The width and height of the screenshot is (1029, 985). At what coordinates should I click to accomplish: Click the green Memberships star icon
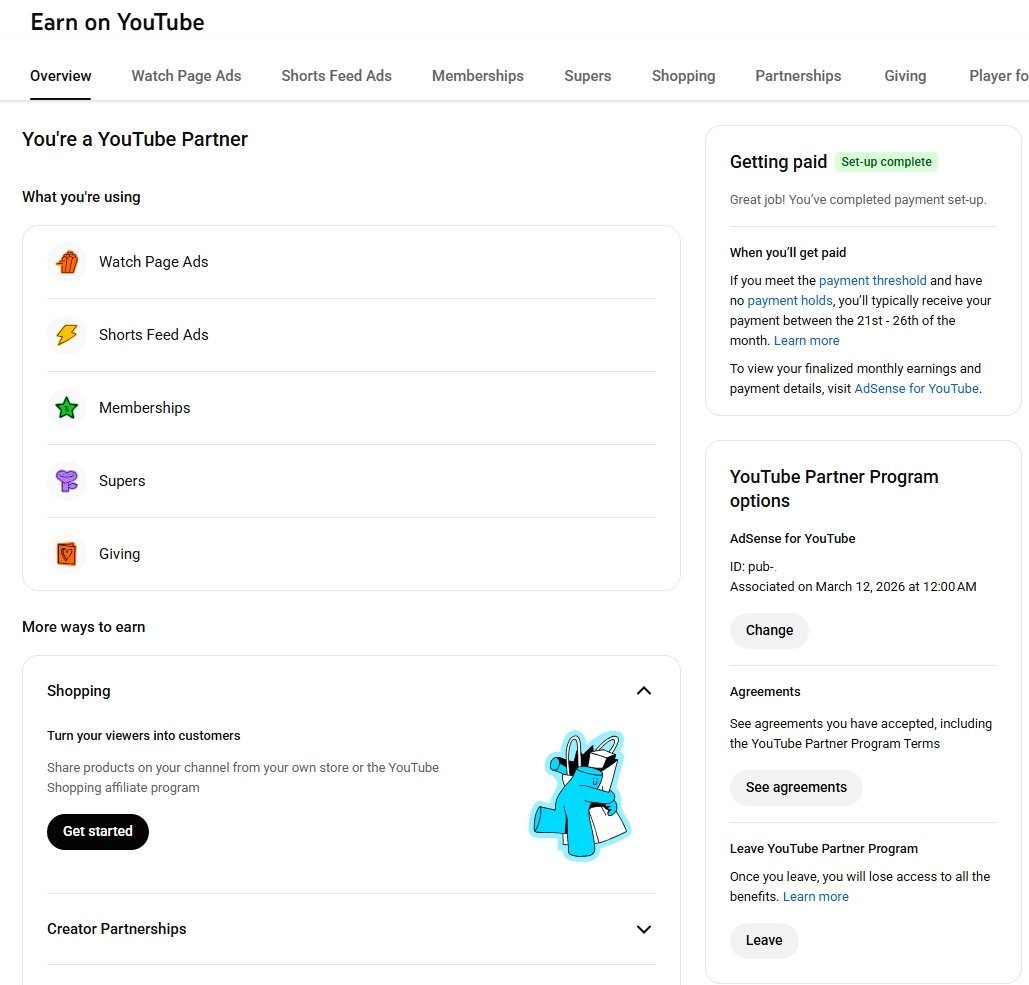67,408
